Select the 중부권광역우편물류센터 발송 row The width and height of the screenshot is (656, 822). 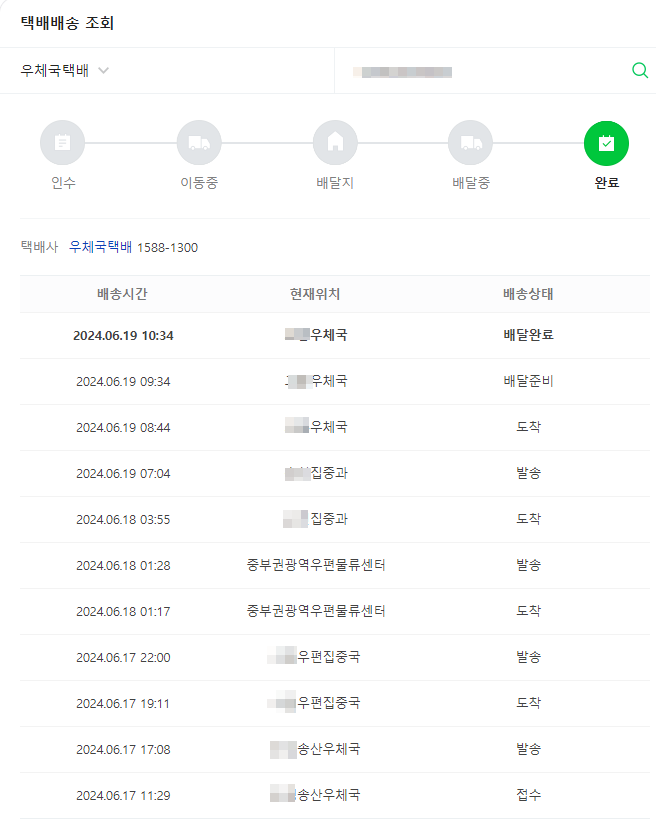click(x=328, y=565)
